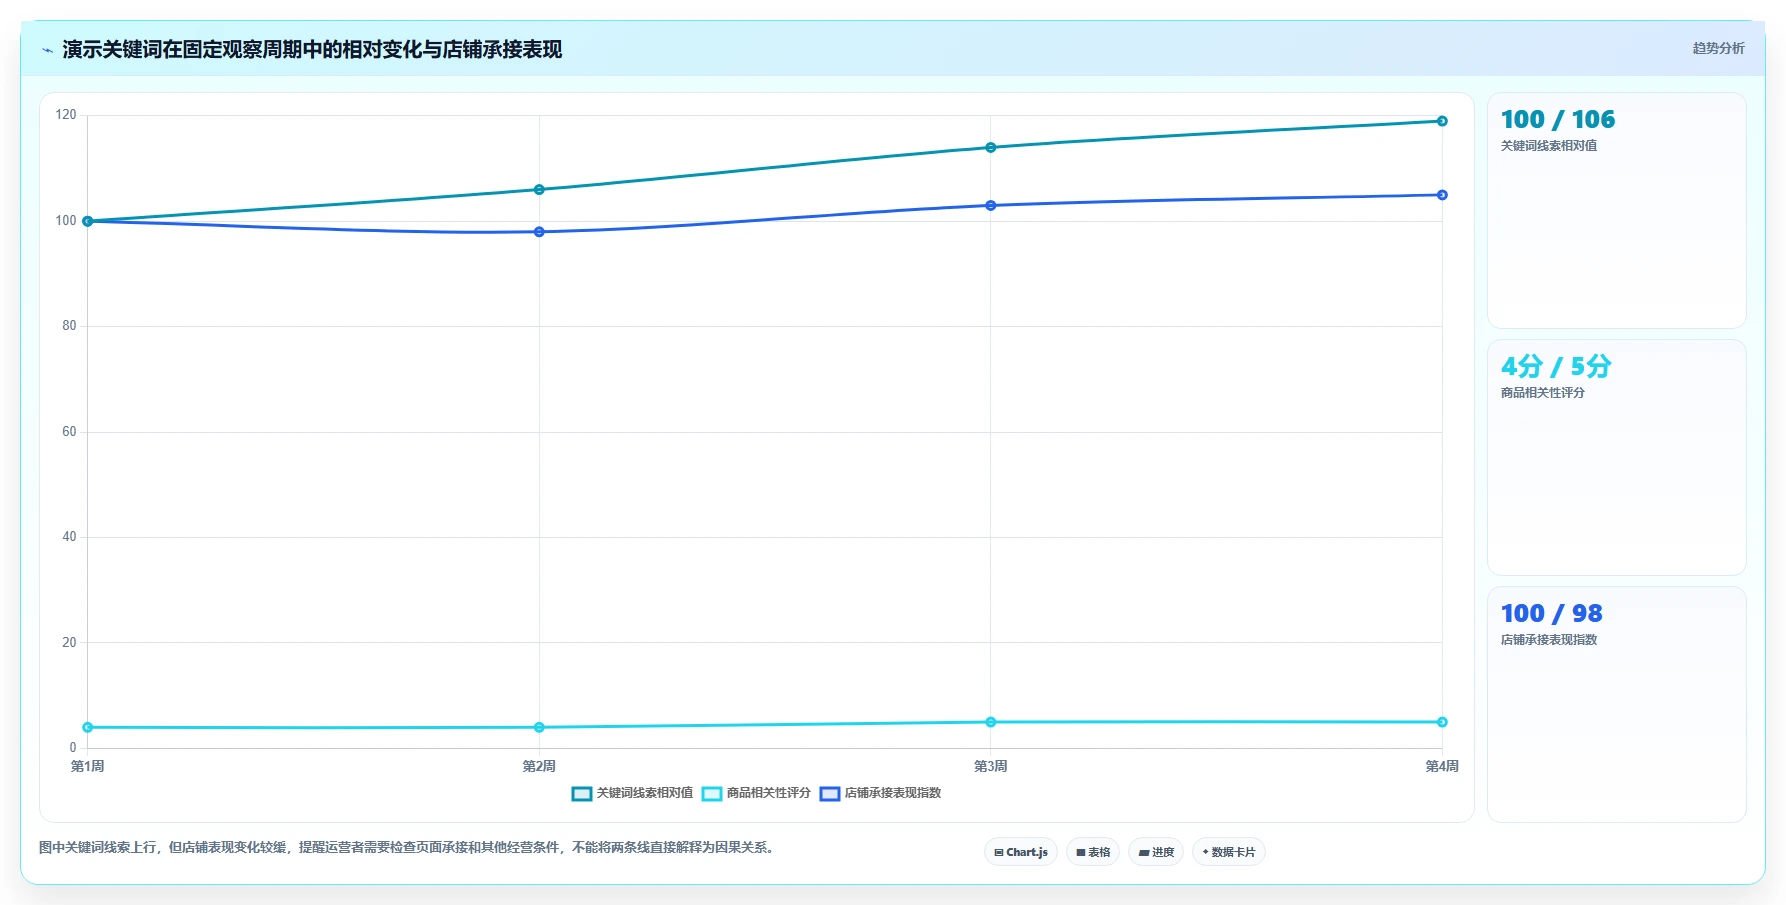This screenshot has width=1786, height=905.
Task: Click y-axis value 20
Action: click(69, 643)
